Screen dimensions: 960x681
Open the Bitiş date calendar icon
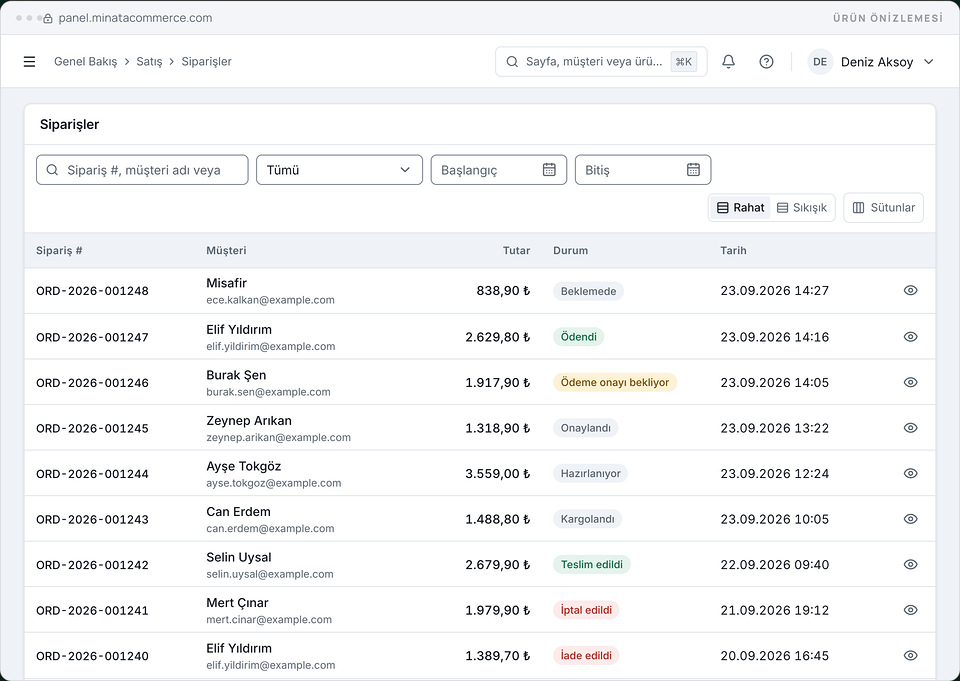693,170
